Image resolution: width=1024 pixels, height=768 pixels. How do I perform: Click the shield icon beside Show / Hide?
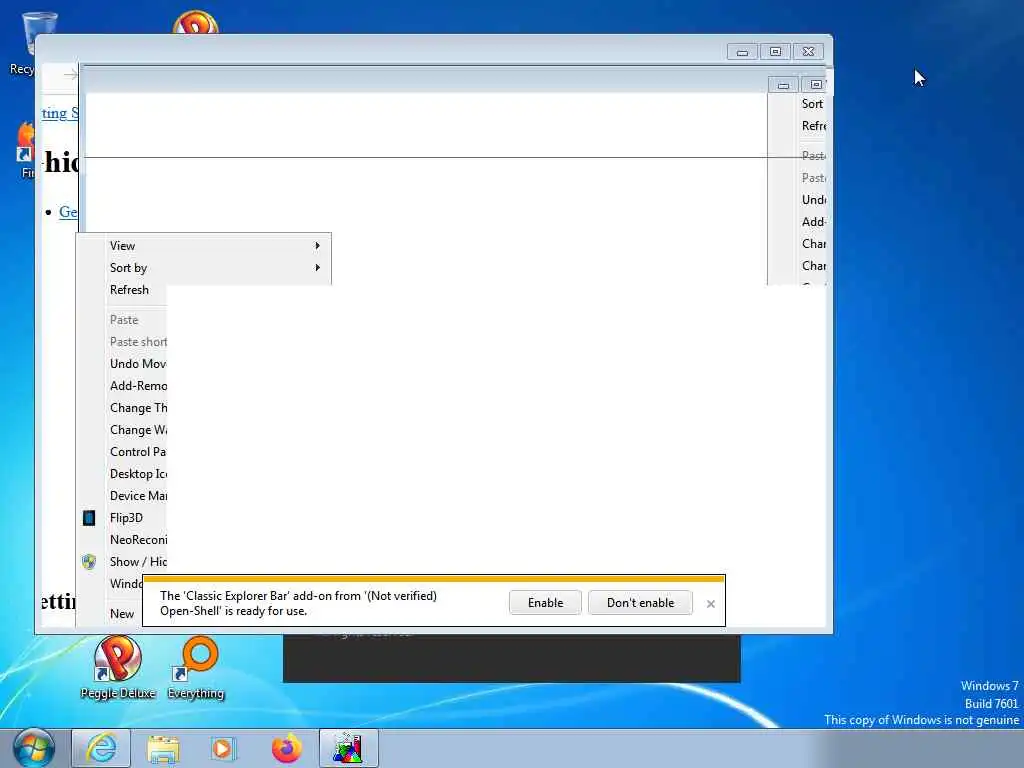pyautogui.click(x=89, y=562)
